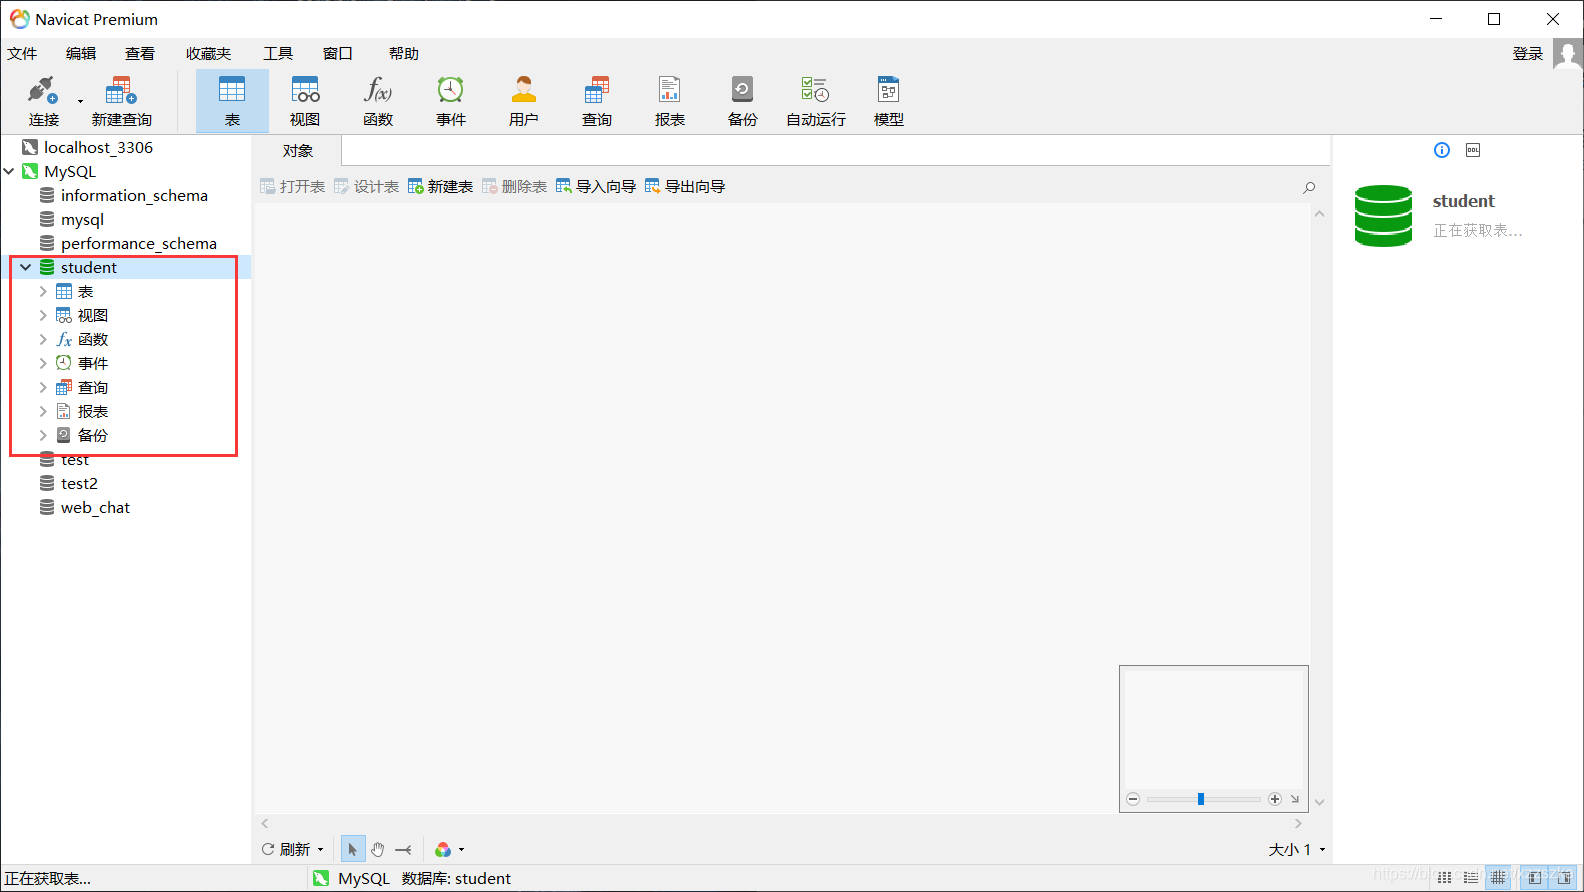The image size is (1584, 892).
Task: Select the relation line tool
Action: point(403,850)
